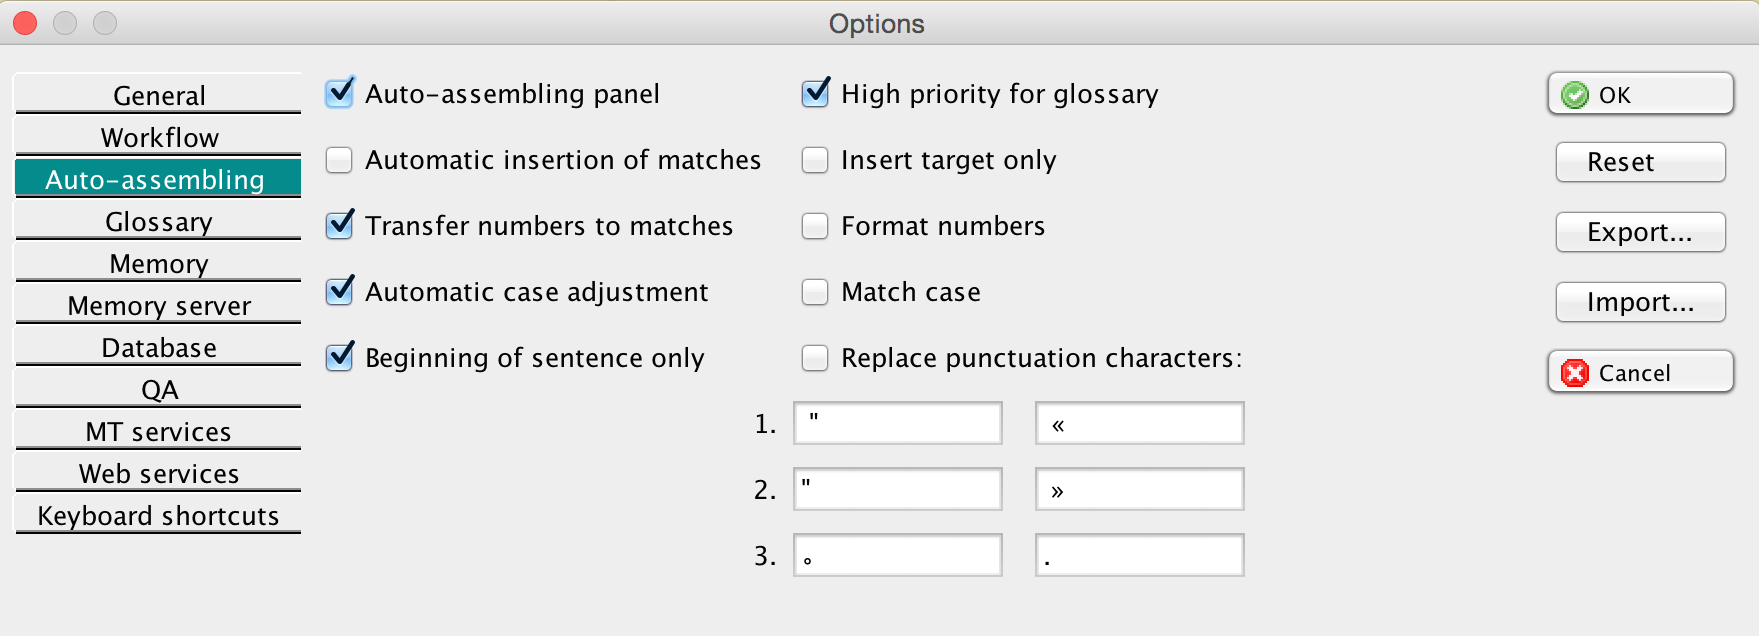Toggle the Match case checkbox
The height and width of the screenshot is (636, 1759).
click(x=816, y=292)
